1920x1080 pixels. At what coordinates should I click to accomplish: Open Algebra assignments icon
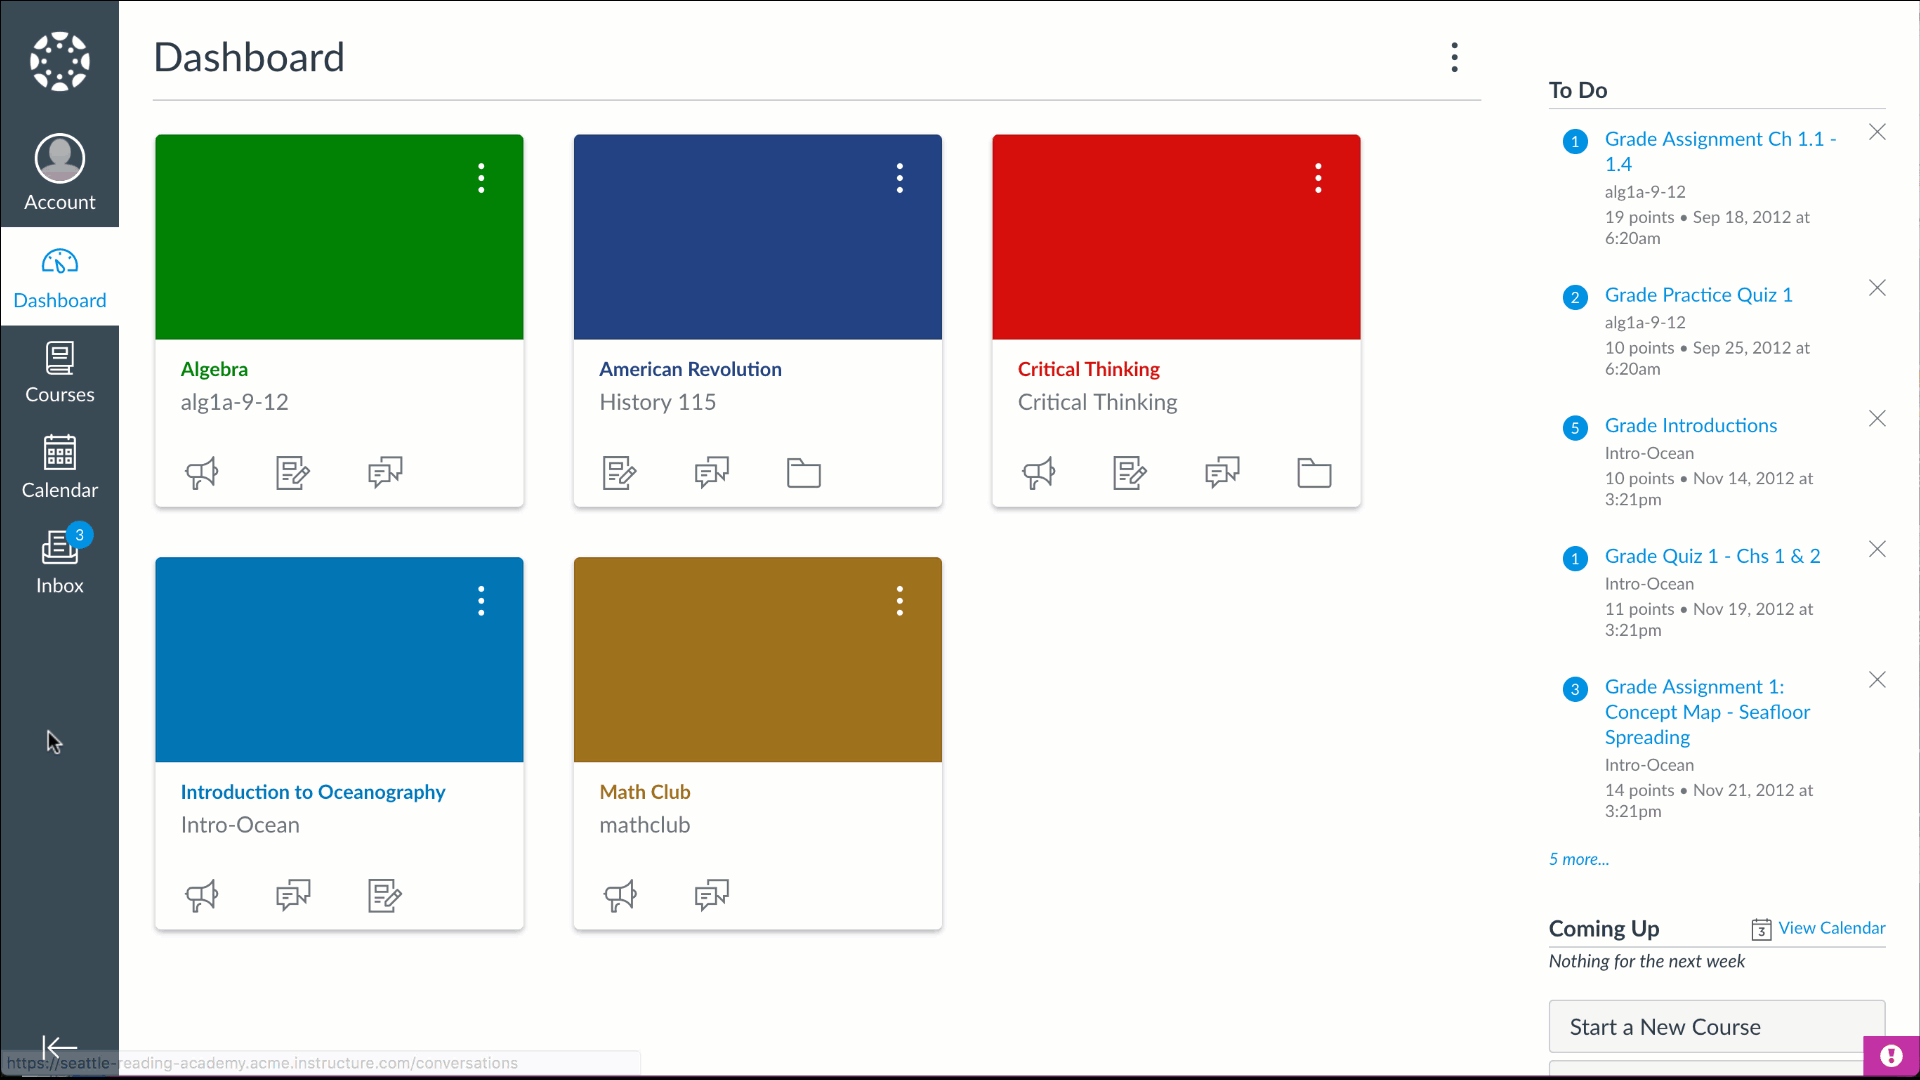(x=292, y=472)
